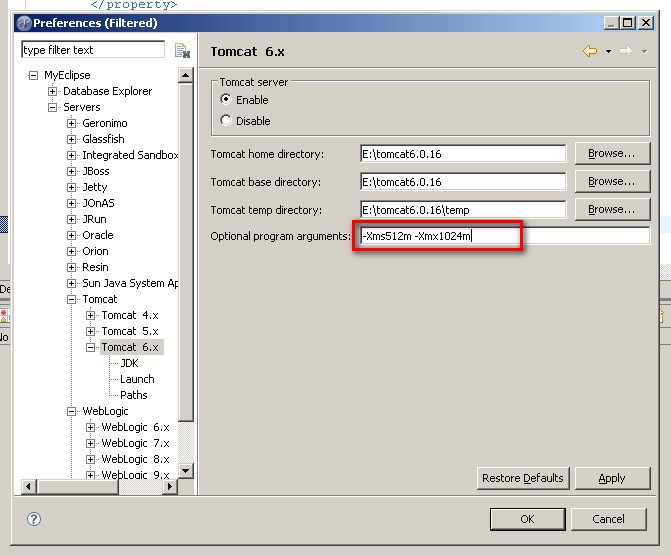Click into Optional program arguments field
671x556 pixels.
coord(505,236)
